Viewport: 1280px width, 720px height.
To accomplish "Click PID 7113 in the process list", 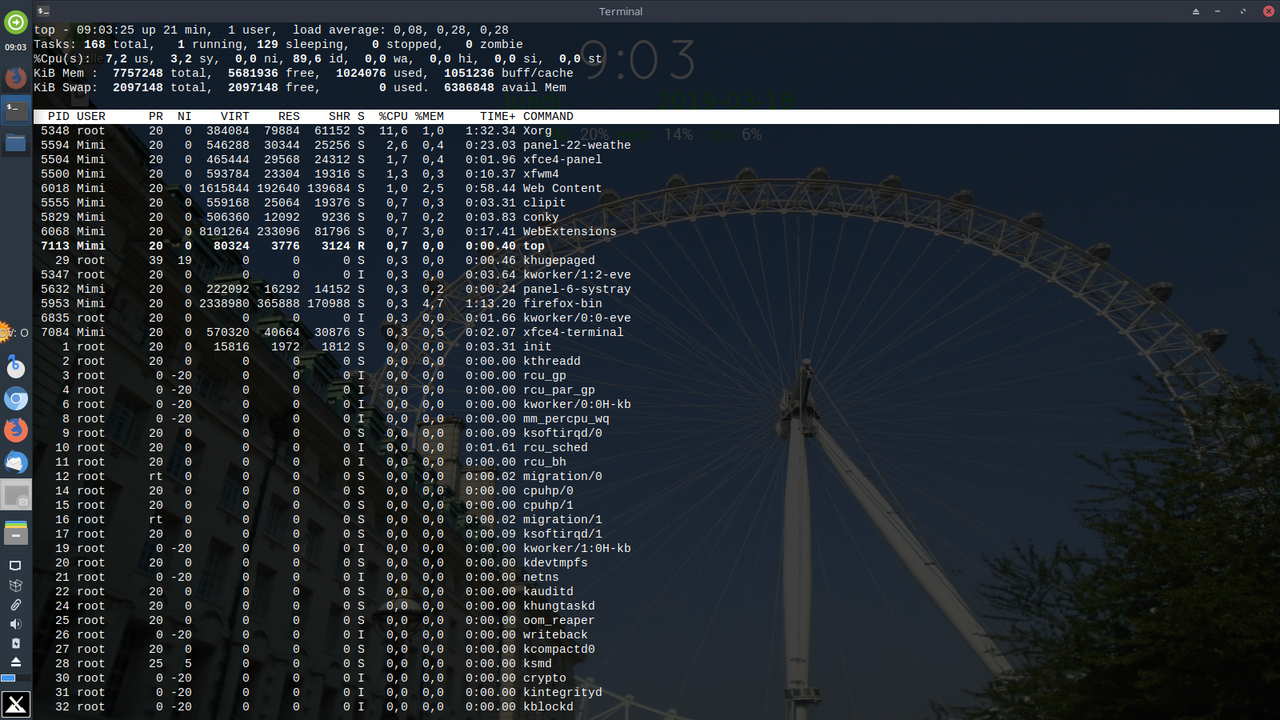I will [x=55, y=246].
